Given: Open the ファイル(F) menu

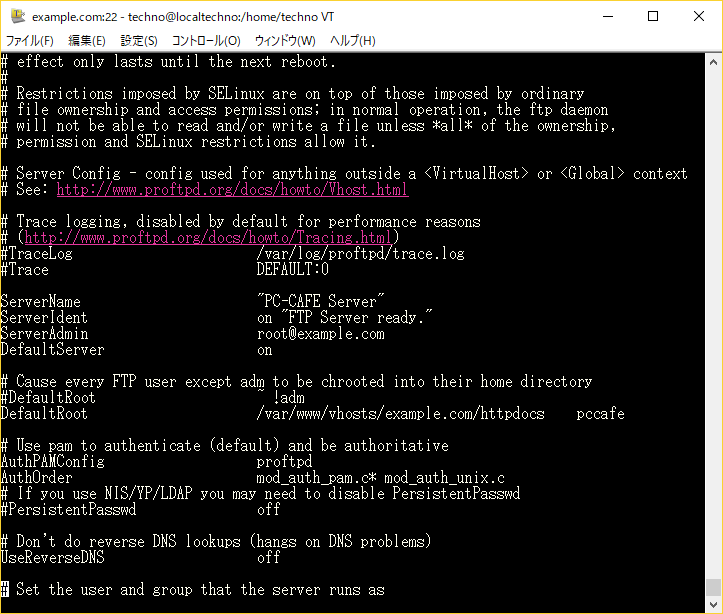Looking at the screenshot, I should click(x=30, y=41).
